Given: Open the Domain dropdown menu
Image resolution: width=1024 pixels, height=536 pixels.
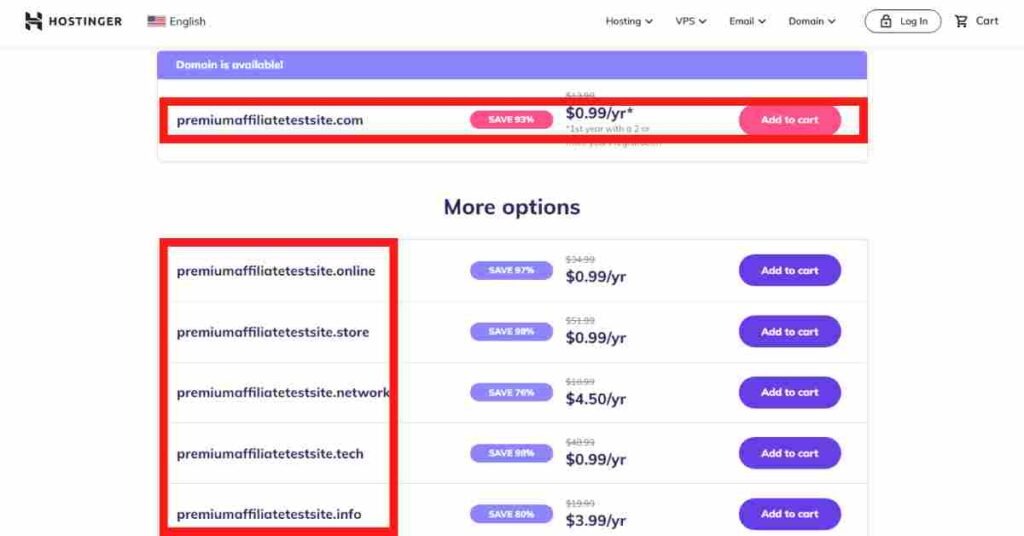Looking at the screenshot, I should tap(812, 22).
